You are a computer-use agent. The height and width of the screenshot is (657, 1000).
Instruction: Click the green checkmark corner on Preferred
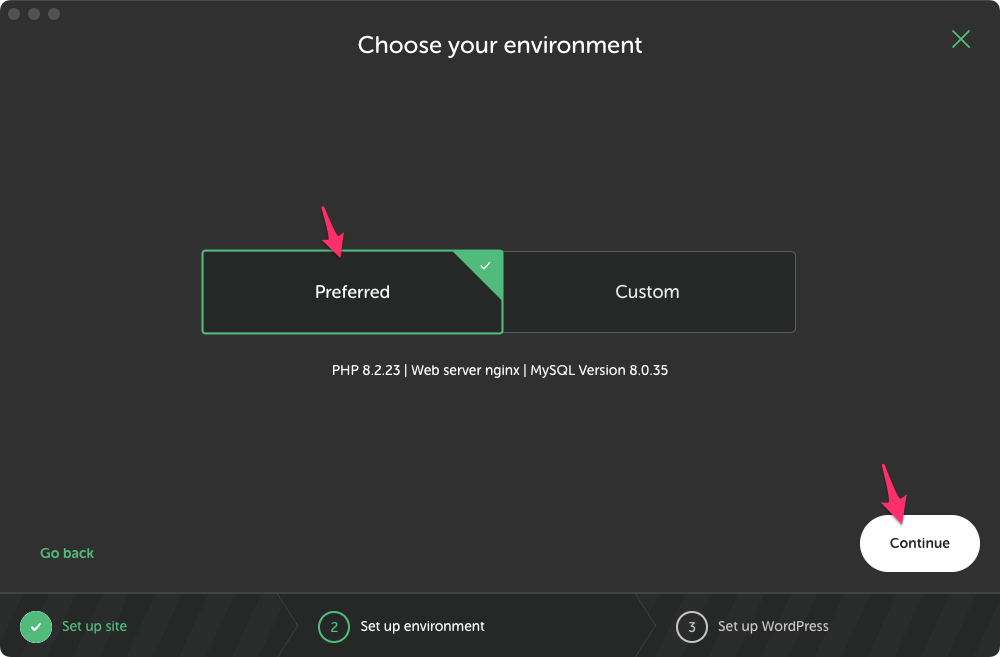point(486,265)
